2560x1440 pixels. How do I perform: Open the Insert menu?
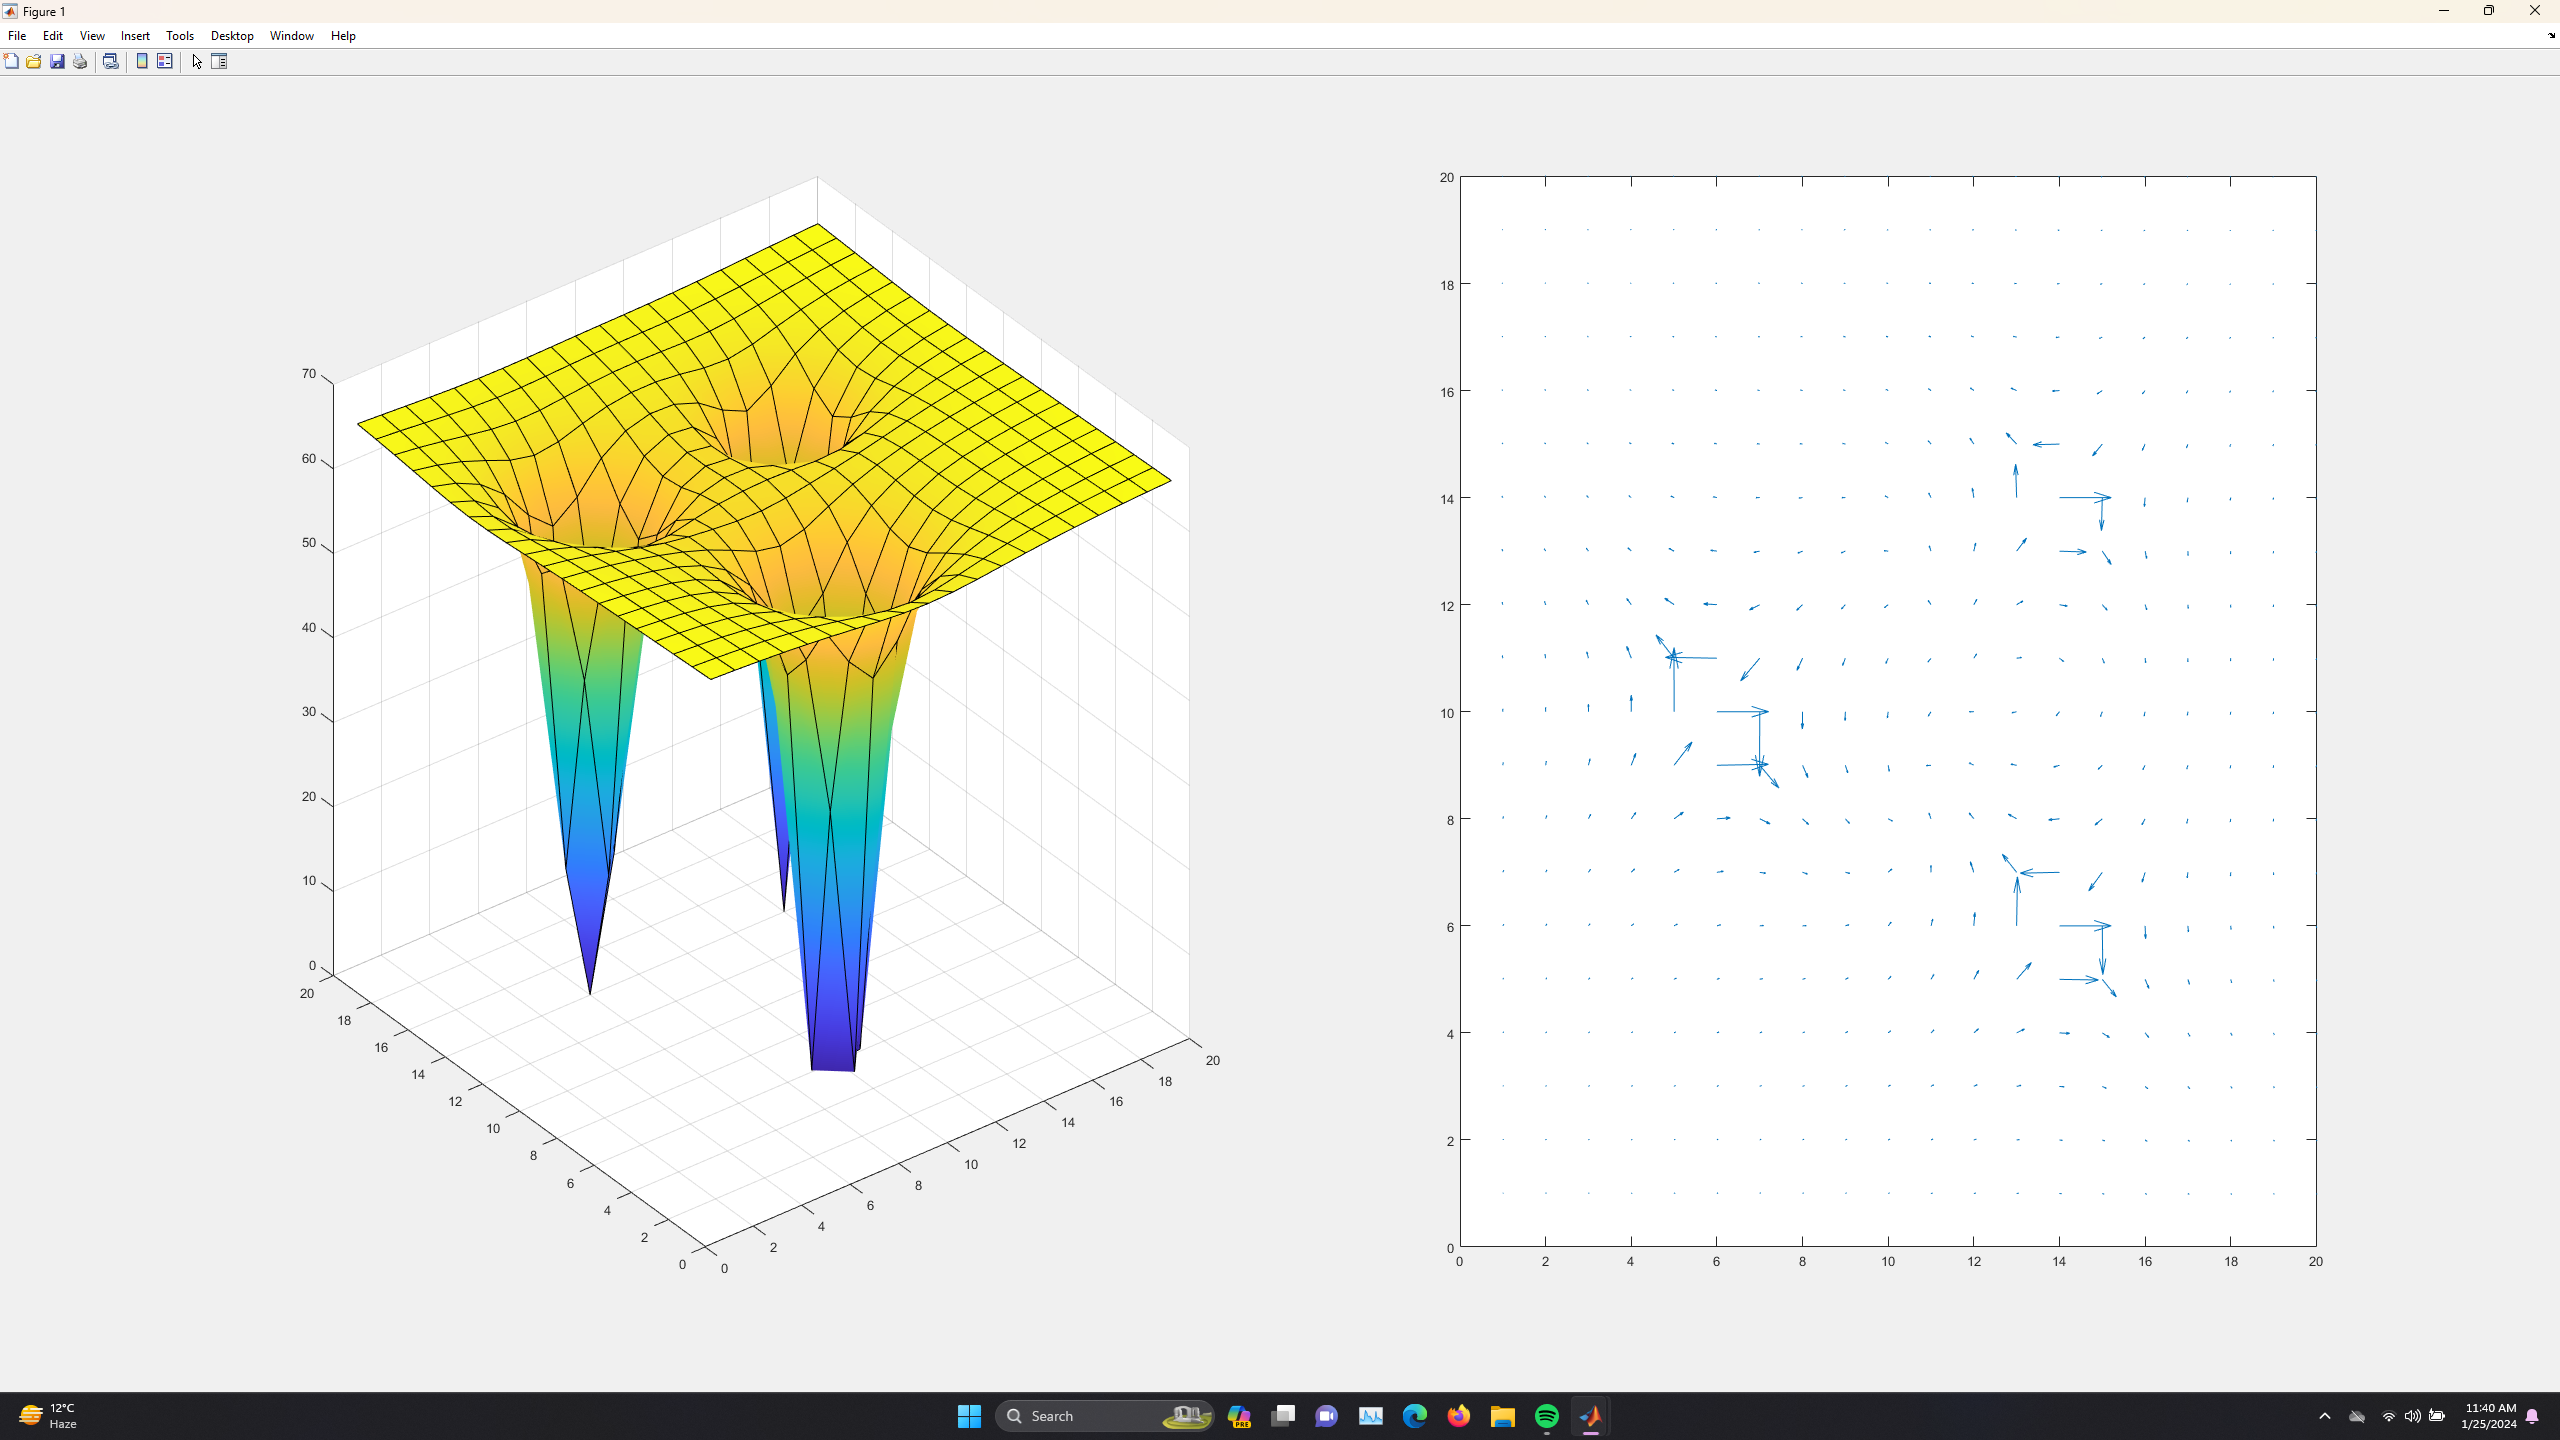135,35
